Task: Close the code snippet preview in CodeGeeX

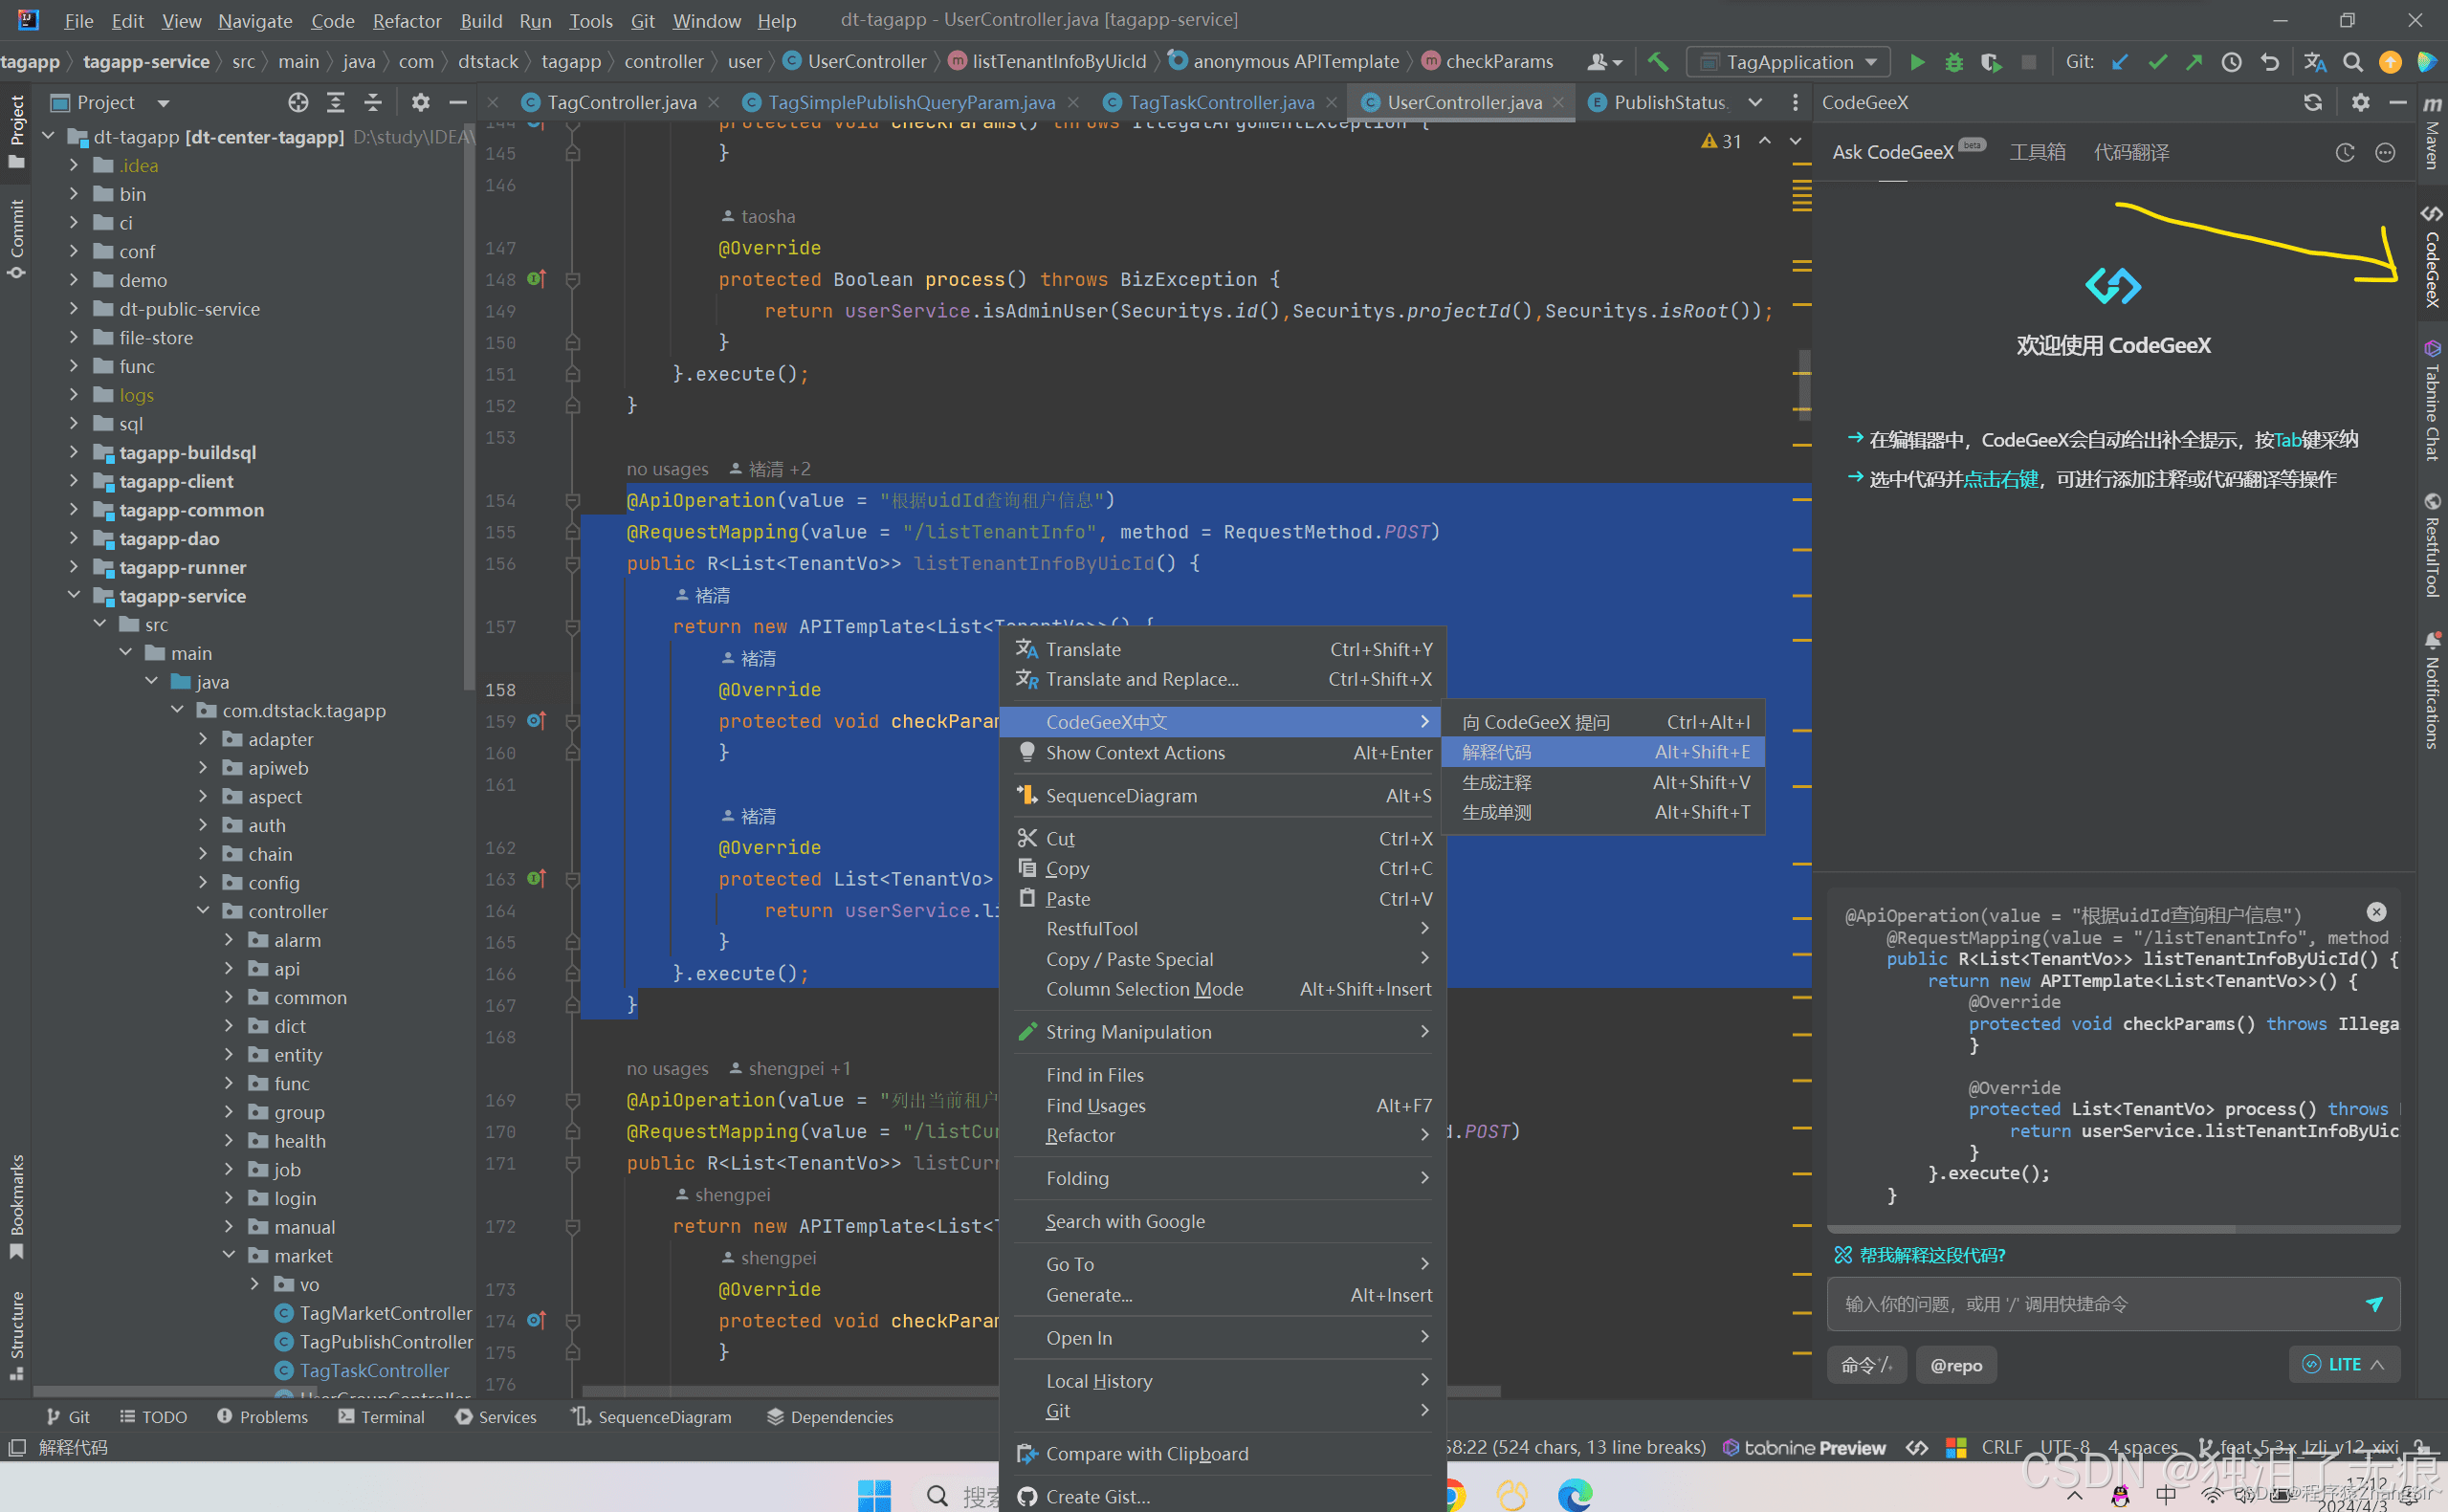Action: 2376,911
